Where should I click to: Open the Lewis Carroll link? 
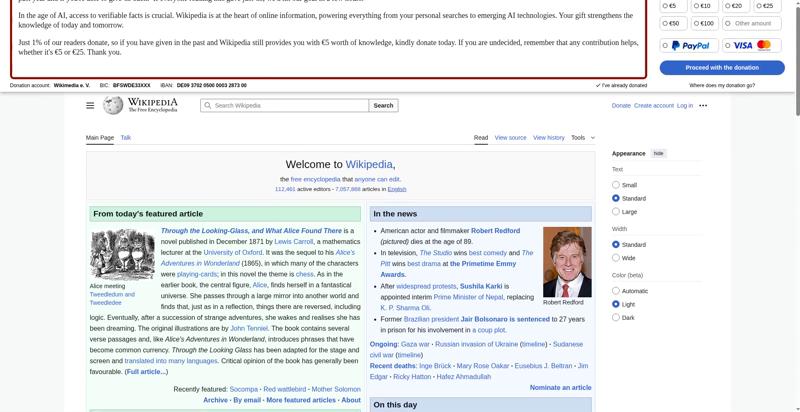point(293,242)
